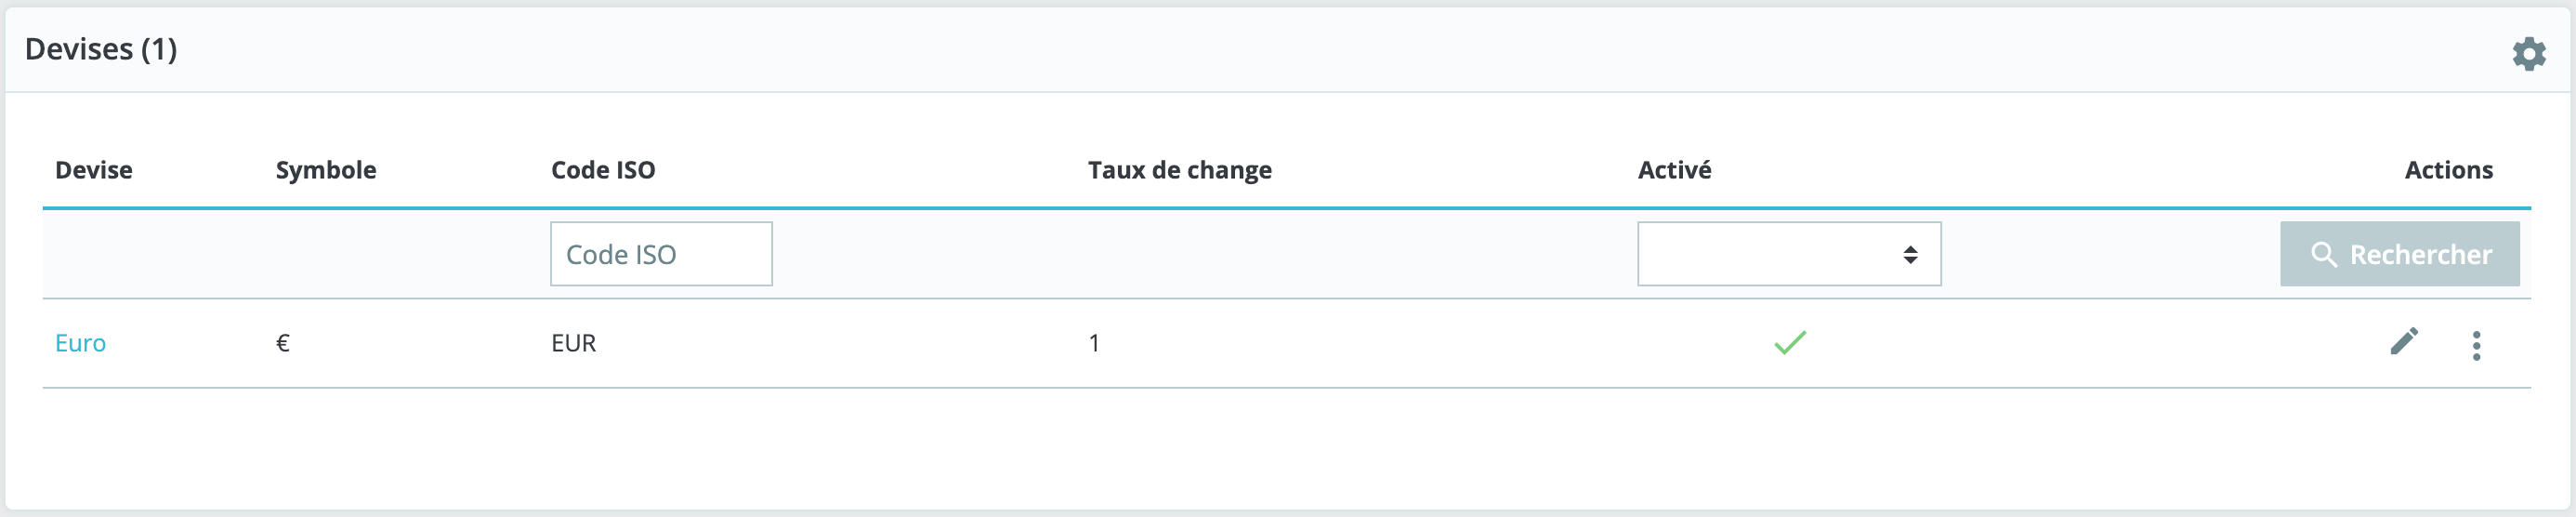Click the Symbole column header
The width and height of the screenshot is (2576, 517).
tap(325, 170)
